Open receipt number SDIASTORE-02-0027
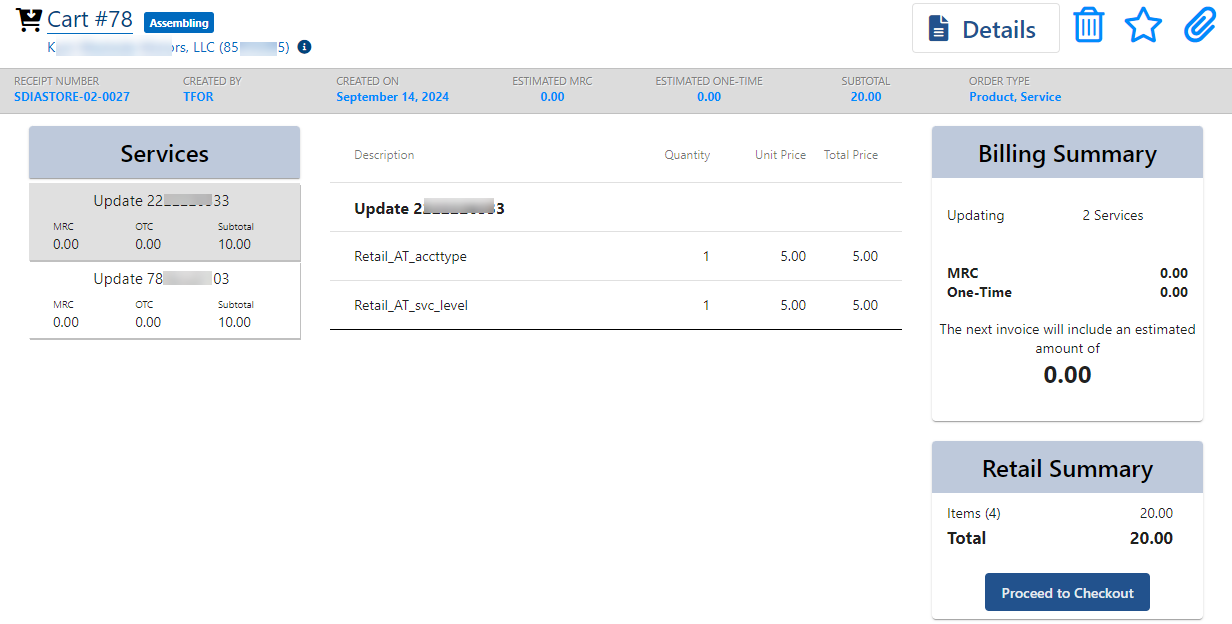The height and width of the screenshot is (624, 1232). tap(72, 97)
